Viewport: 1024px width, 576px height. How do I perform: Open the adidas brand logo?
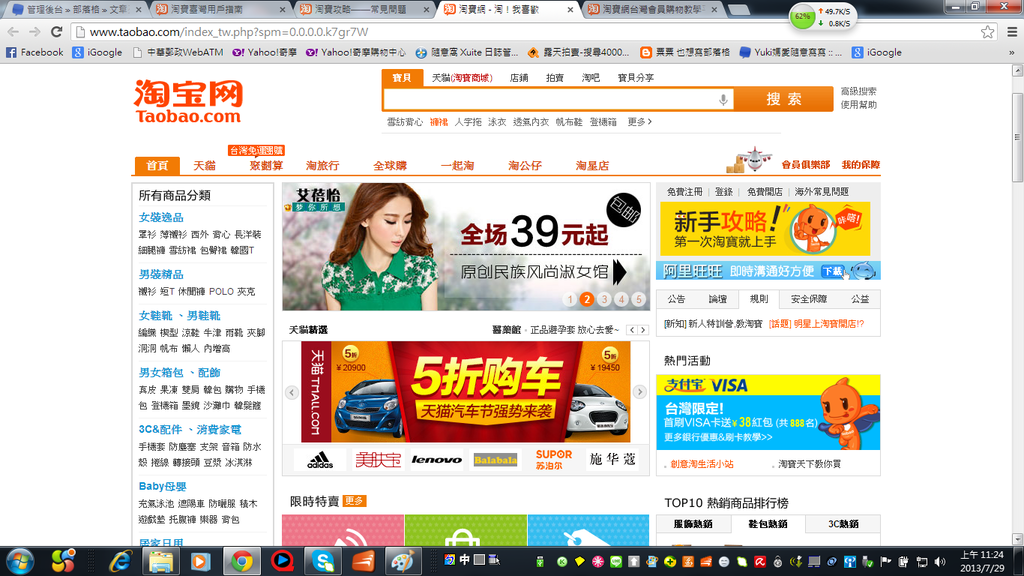click(x=320, y=460)
